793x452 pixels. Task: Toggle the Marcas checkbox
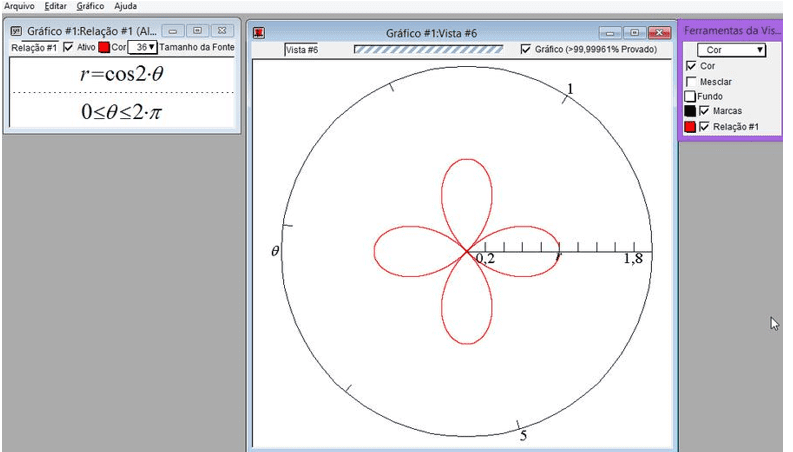[704, 111]
